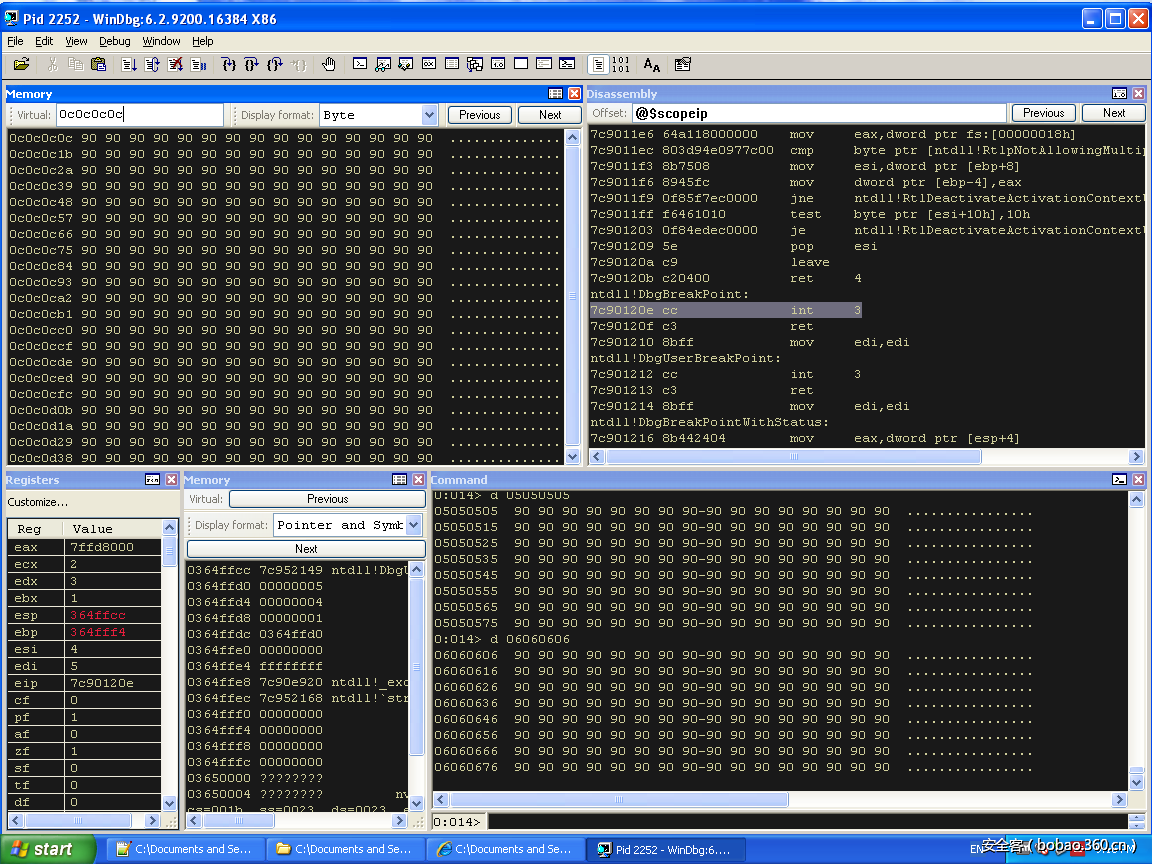Expand the Byte display format dropdown
The height and width of the screenshot is (864, 1152).
click(429, 115)
